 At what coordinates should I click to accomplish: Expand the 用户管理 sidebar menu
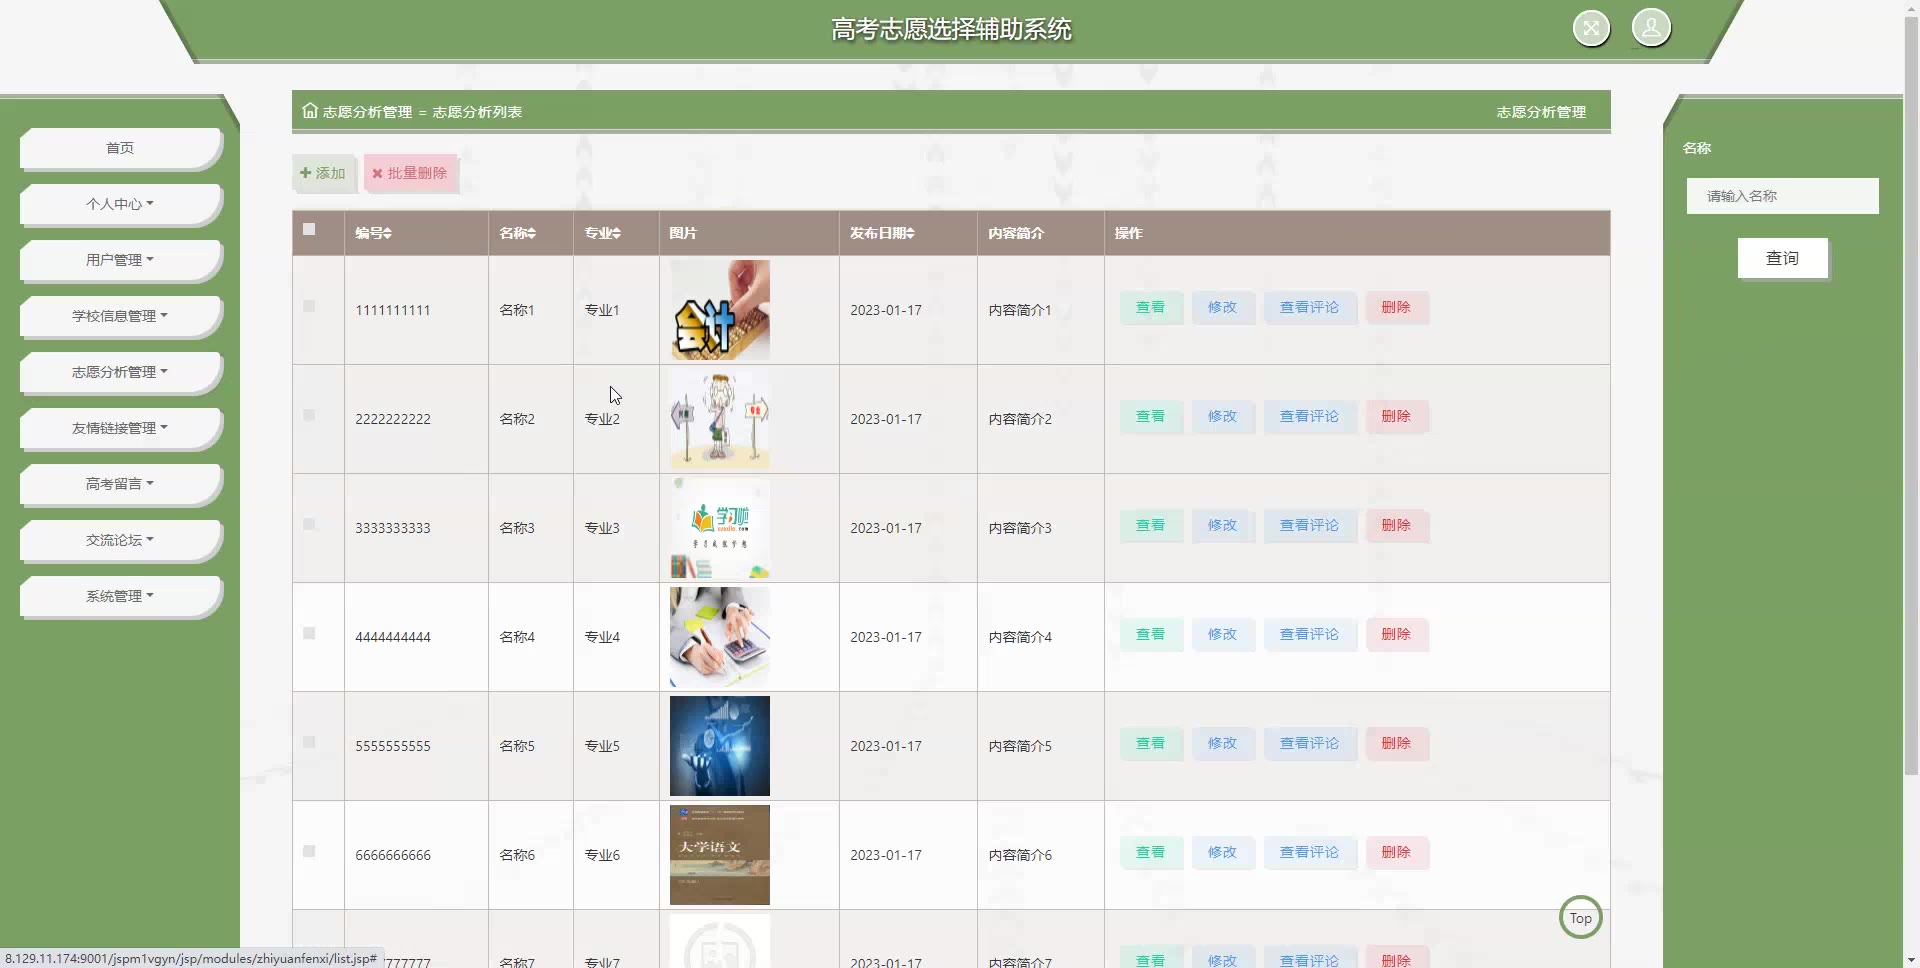click(120, 260)
